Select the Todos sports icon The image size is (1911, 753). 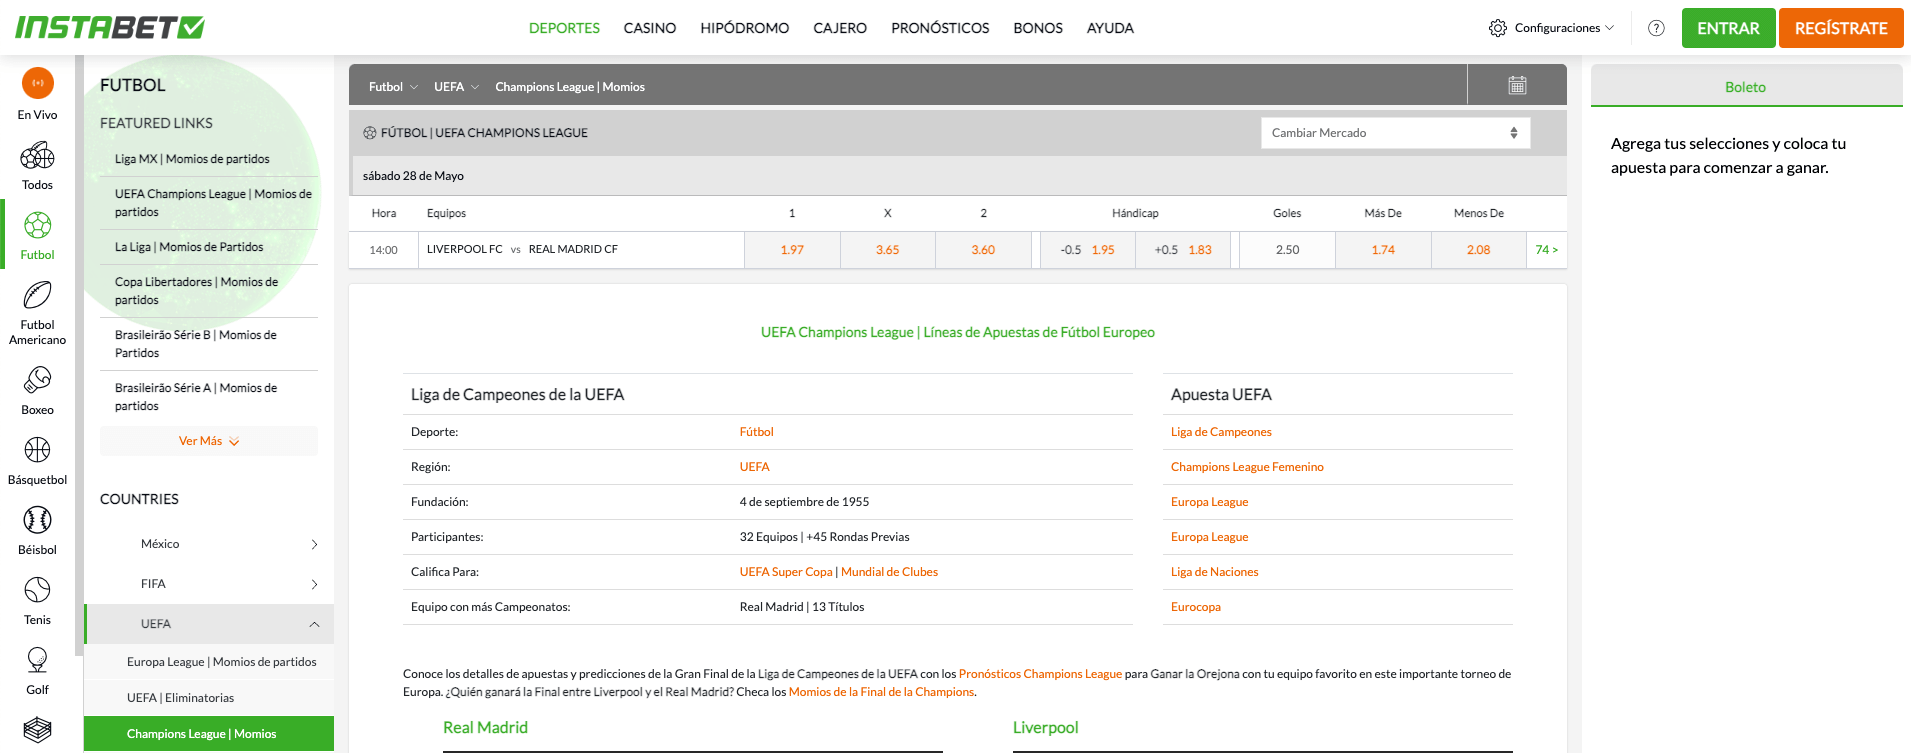(38, 156)
